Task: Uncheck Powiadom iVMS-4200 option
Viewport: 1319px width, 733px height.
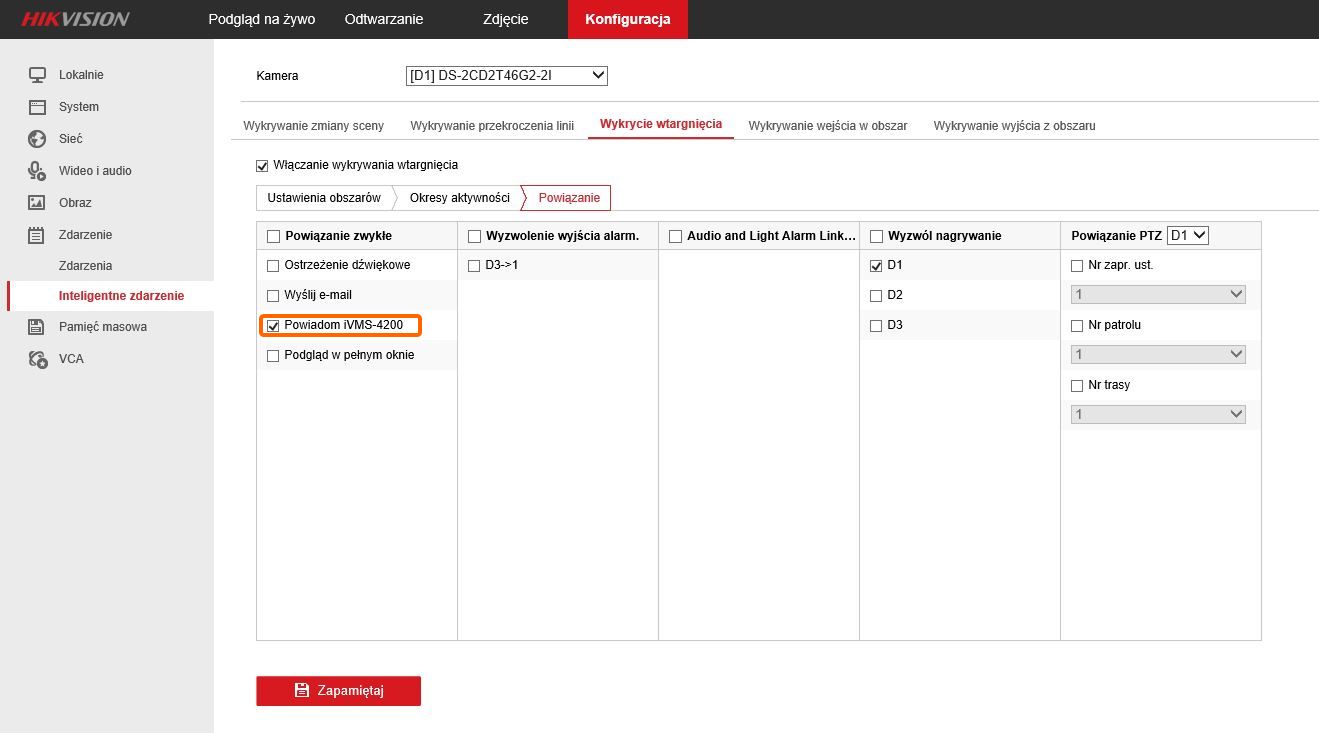Action: coord(273,326)
